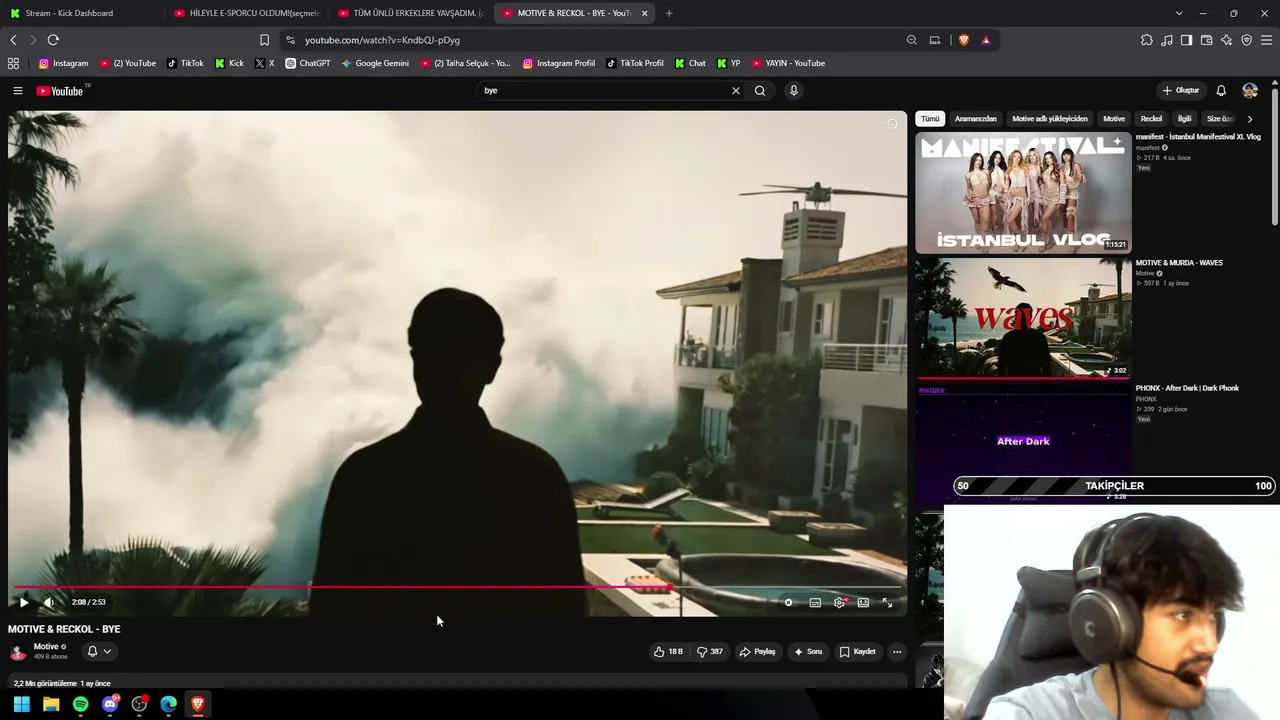The width and height of the screenshot is (1280, 720).
Task: Open Leo AI sparkle icon
Action: coord(1227,40)
